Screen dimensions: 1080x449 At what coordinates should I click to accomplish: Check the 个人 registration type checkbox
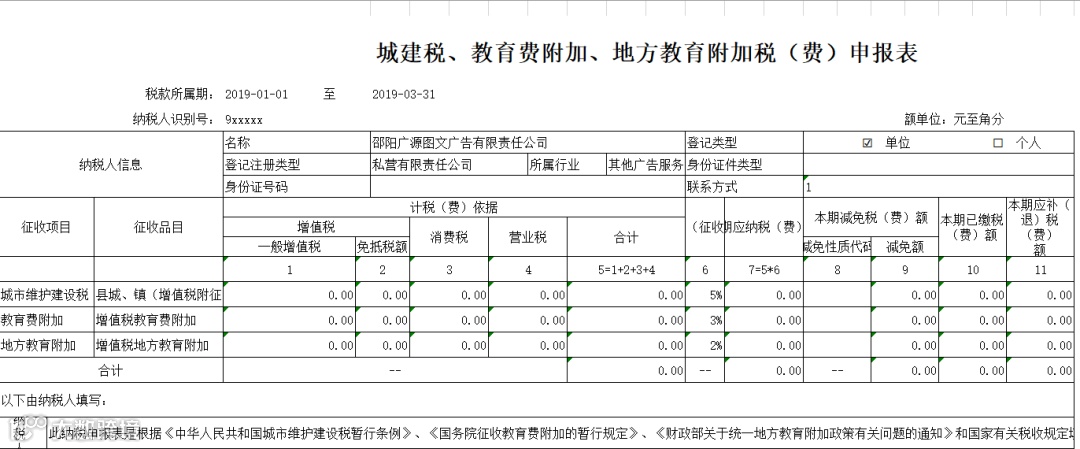click(998, 143)
